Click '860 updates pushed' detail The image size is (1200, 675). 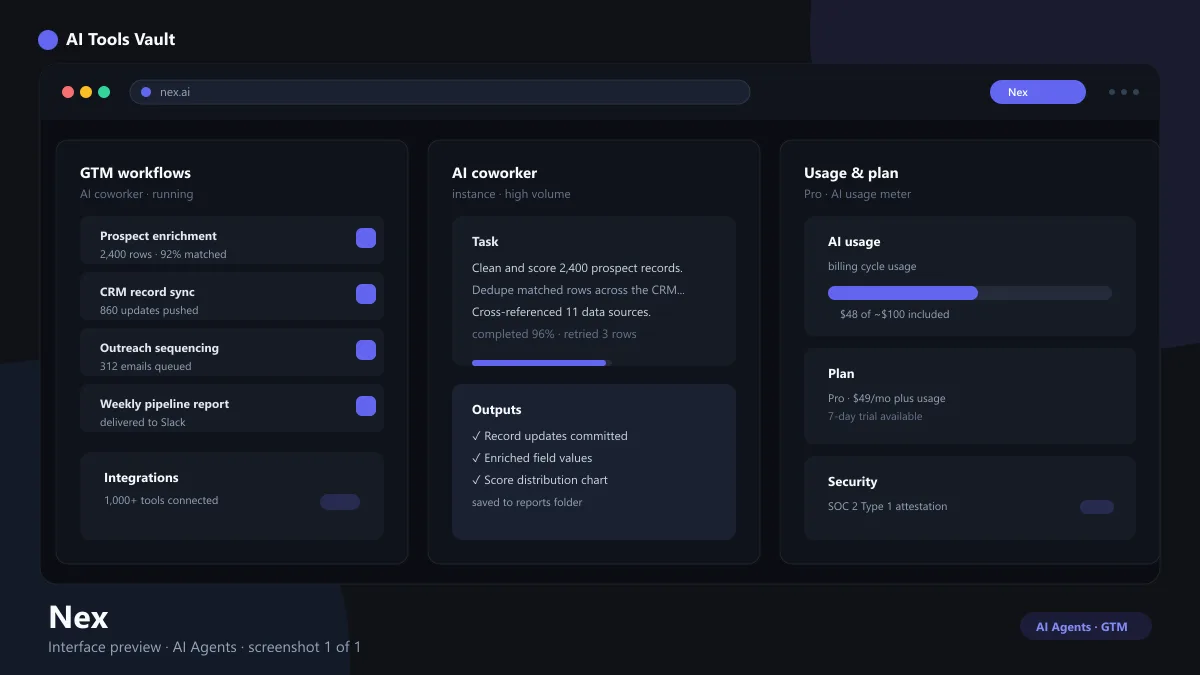point(149,310)
